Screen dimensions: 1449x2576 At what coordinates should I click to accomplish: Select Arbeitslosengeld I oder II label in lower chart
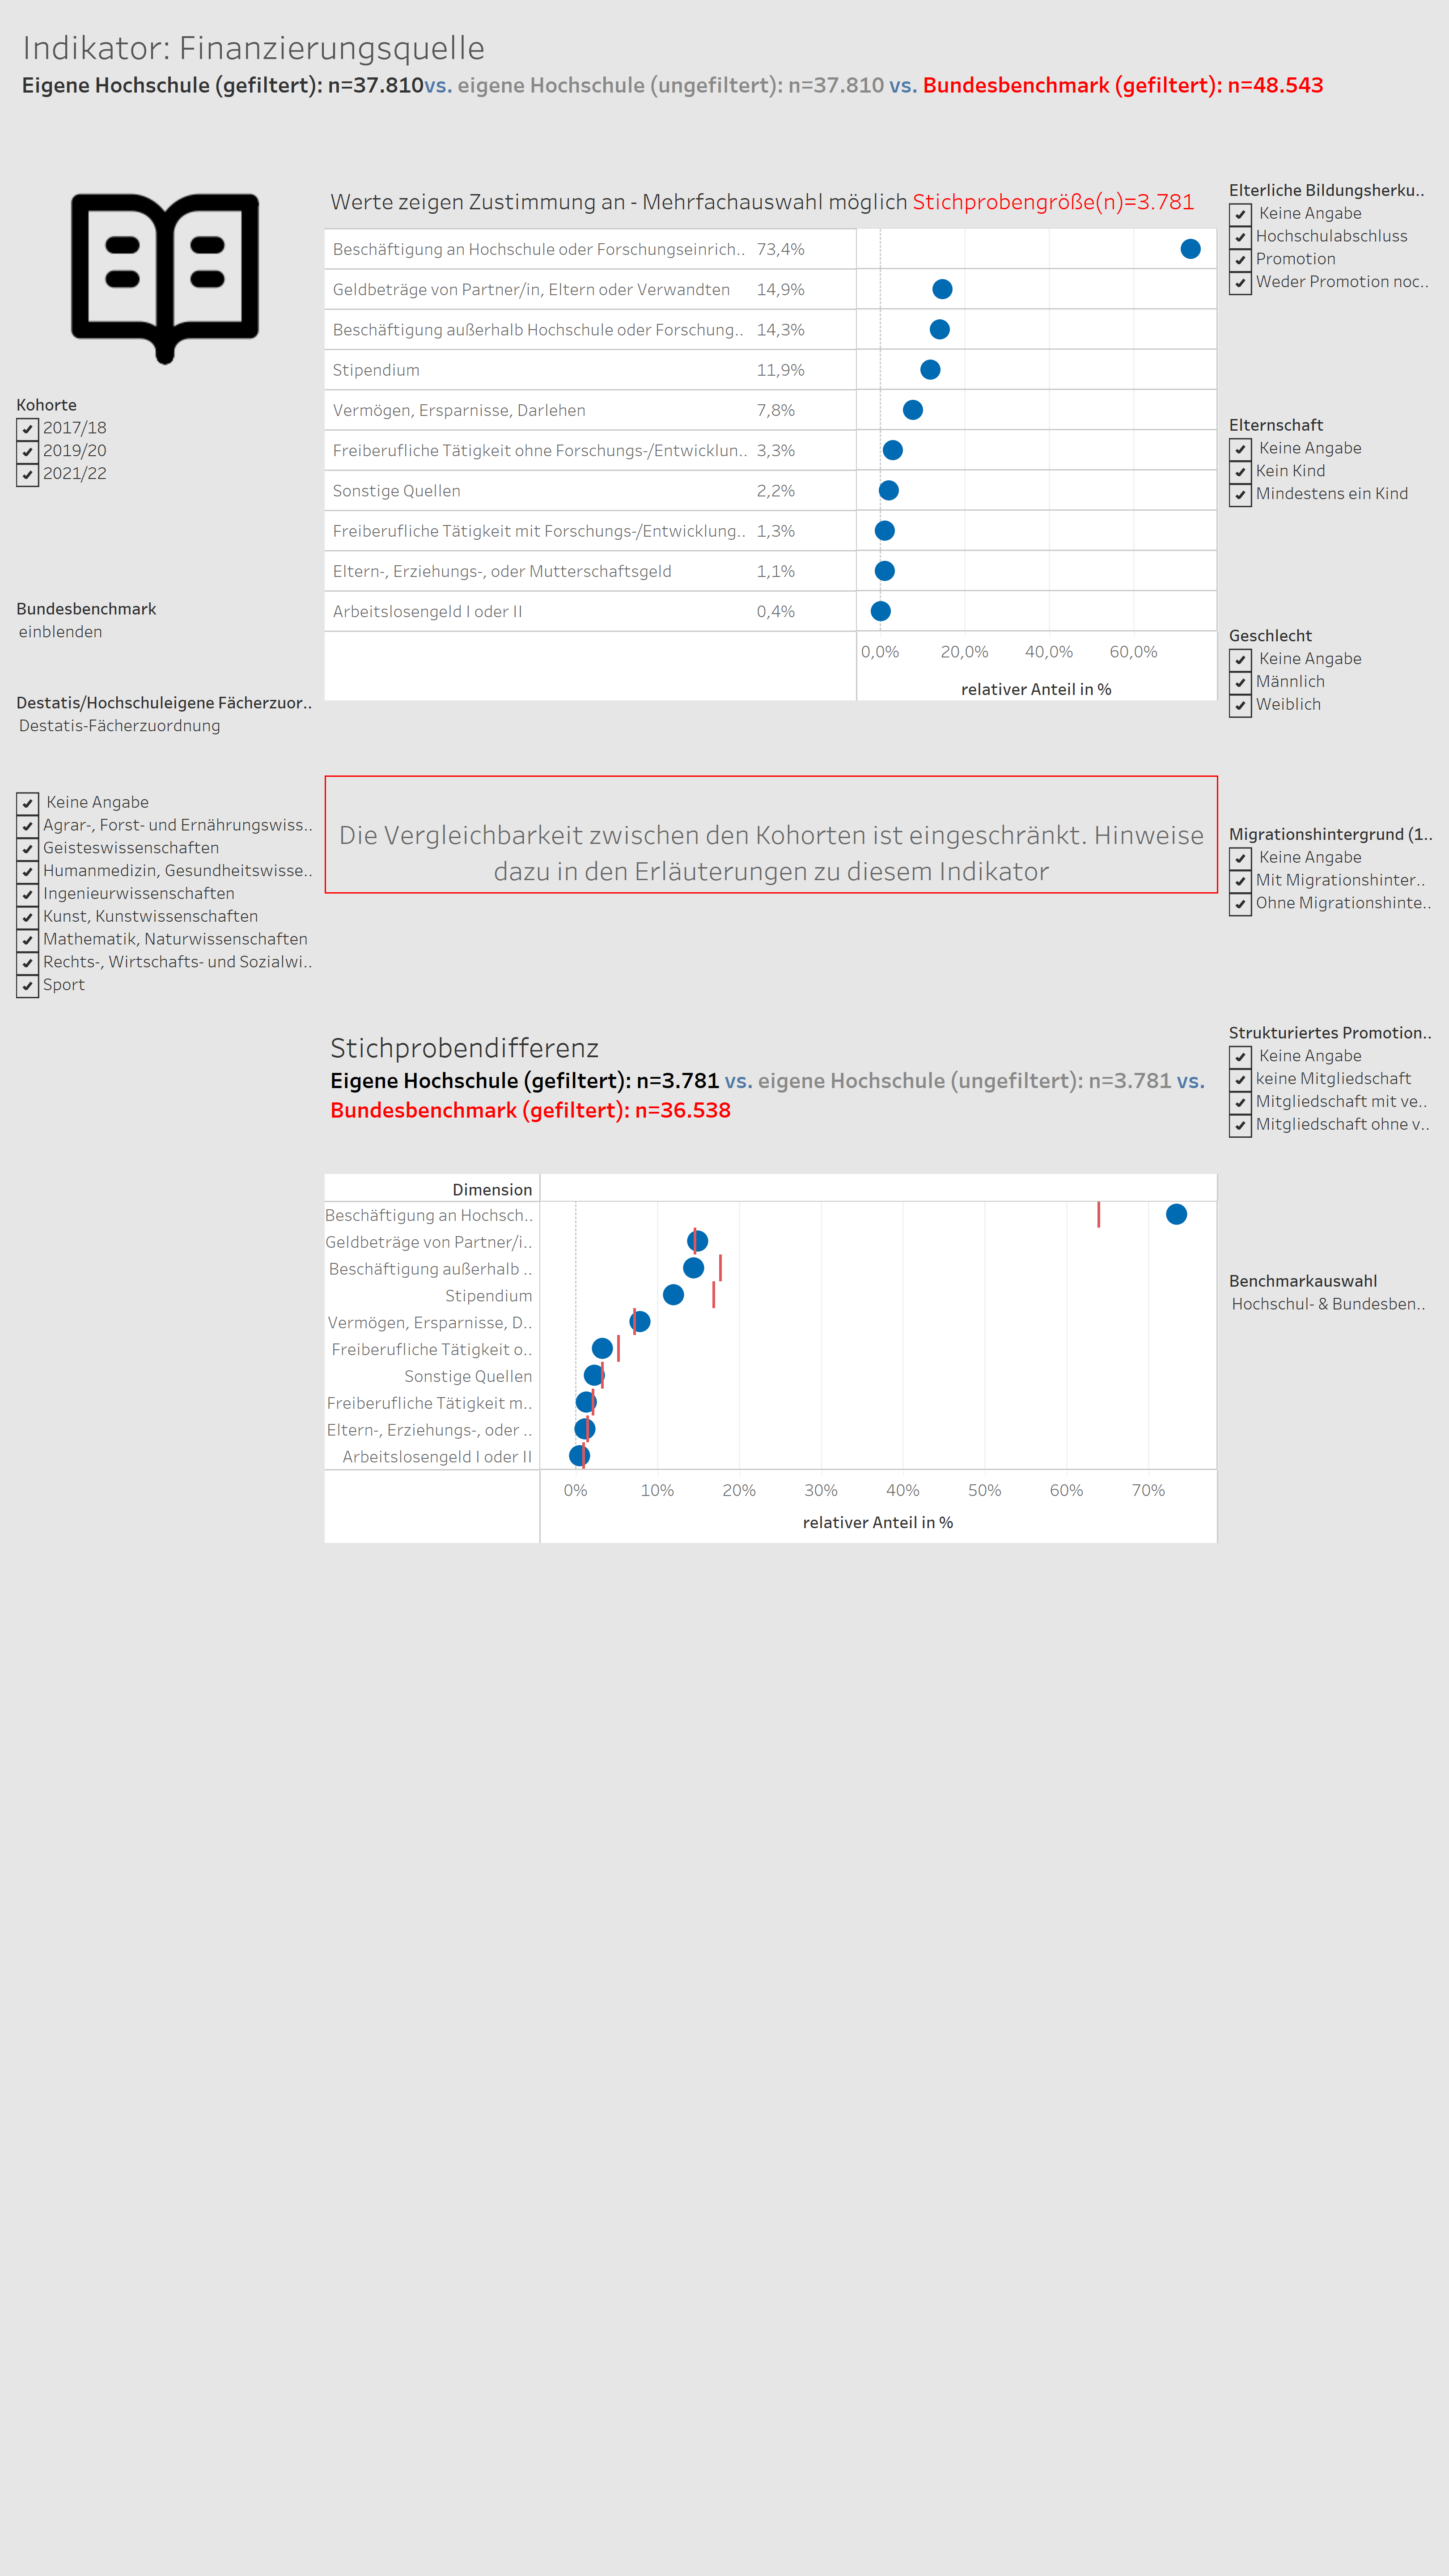click(437, 1457)
